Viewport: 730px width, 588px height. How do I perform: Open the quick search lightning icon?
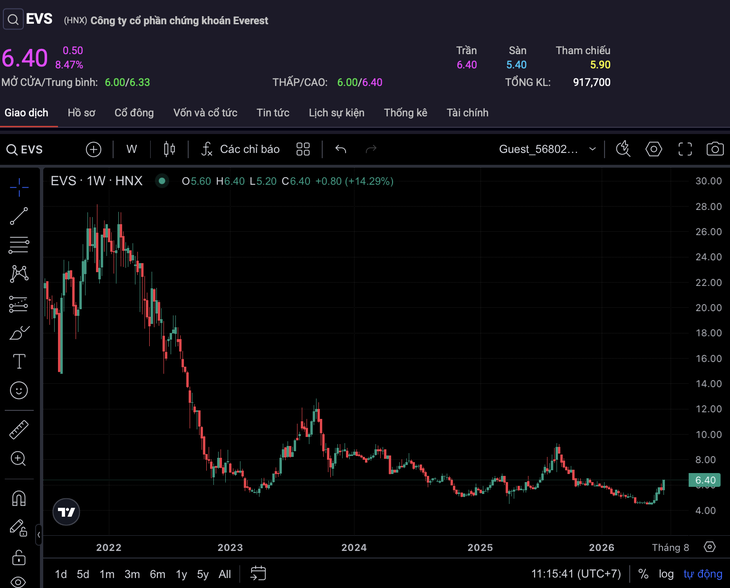(x=623, y=149)
